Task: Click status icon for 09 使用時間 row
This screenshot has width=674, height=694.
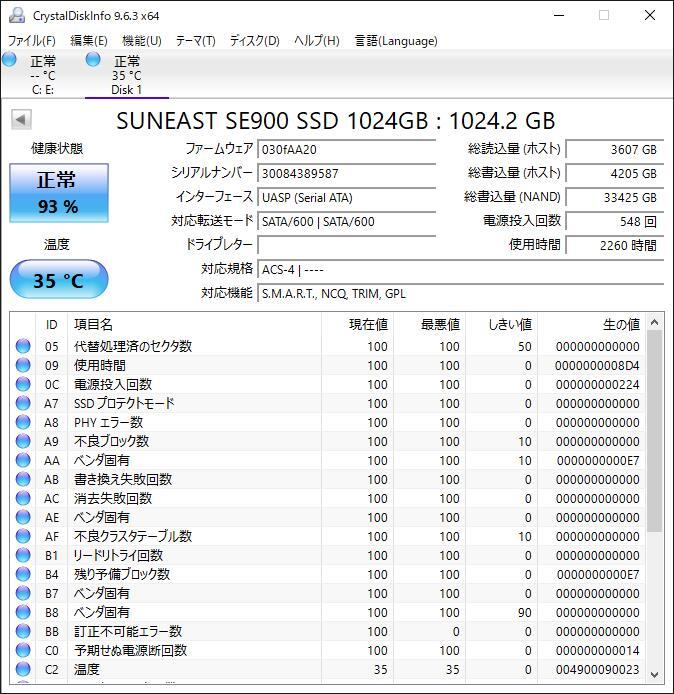Action: point(23,365)
